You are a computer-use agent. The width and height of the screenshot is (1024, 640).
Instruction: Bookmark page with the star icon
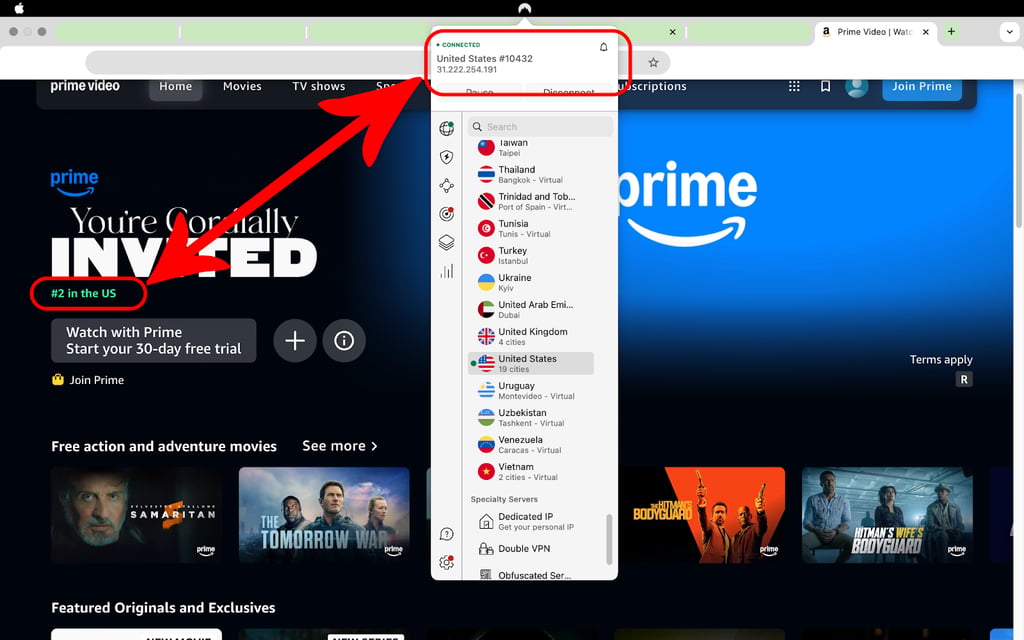point(653,63)
